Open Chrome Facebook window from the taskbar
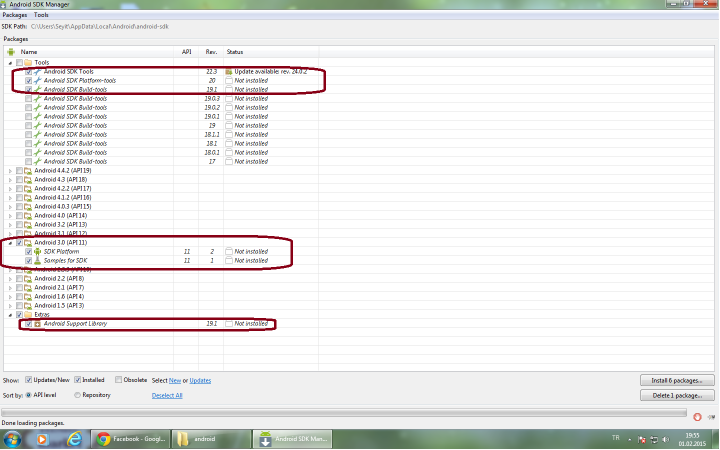 point(131,439)
